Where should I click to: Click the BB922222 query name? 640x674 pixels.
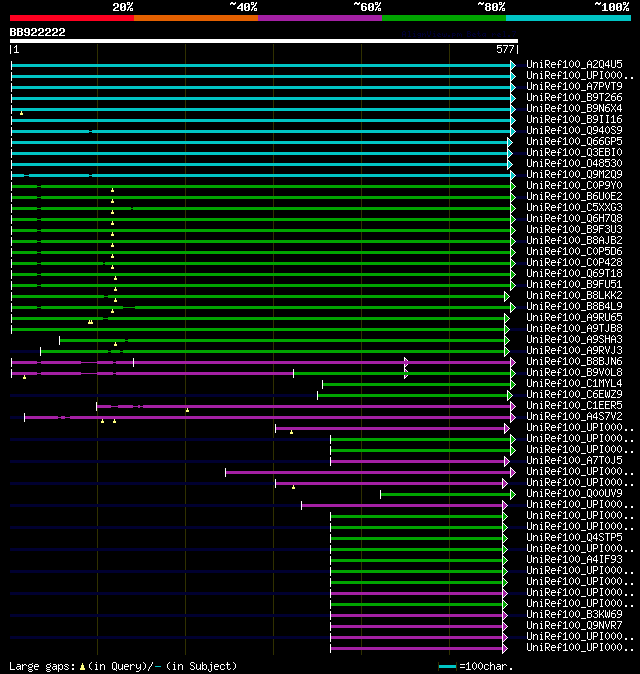(x=37, y=32)
